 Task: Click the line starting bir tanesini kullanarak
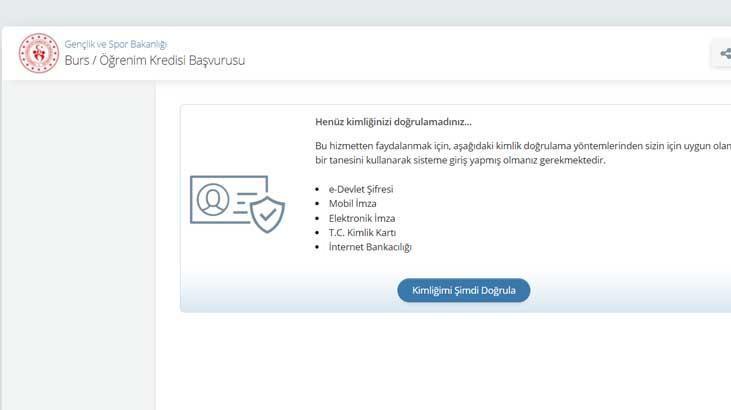click(460, 160)
